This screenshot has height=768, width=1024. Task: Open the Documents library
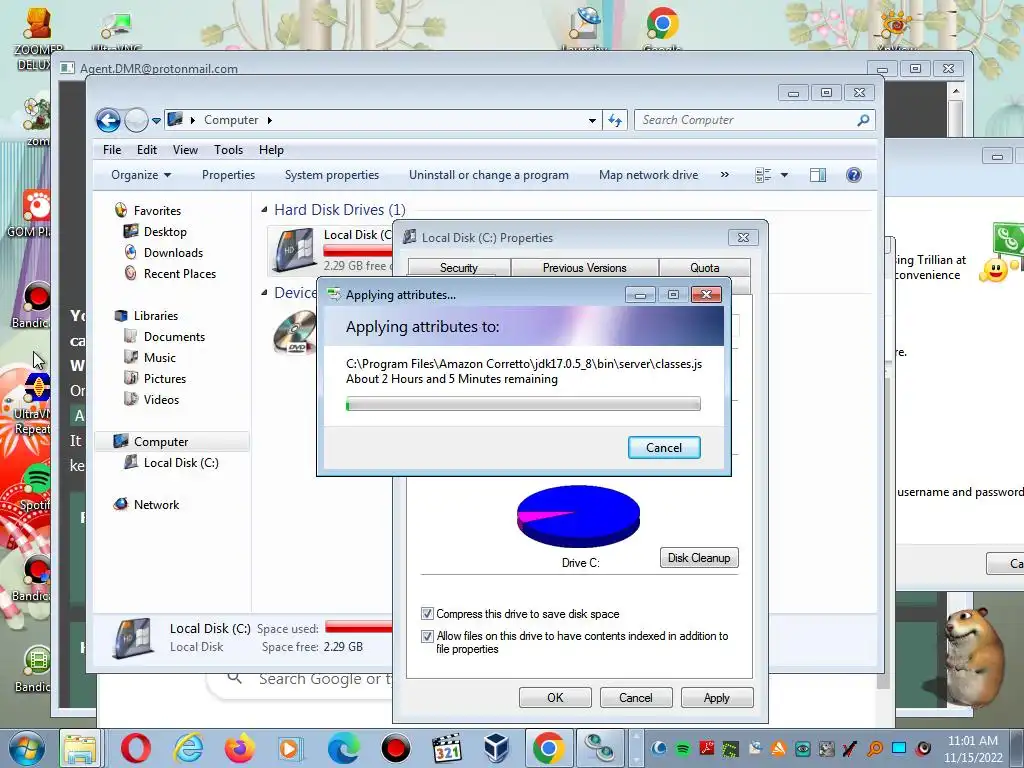pyautogui.click(x=174, y=337)
